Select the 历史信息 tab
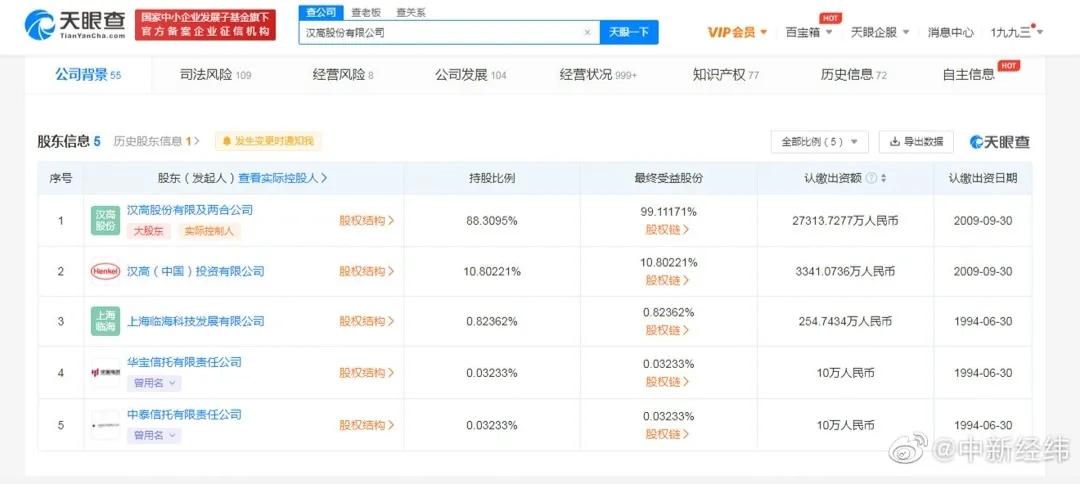The width and height of the screenshot is (1080, 484). [853, 75]
